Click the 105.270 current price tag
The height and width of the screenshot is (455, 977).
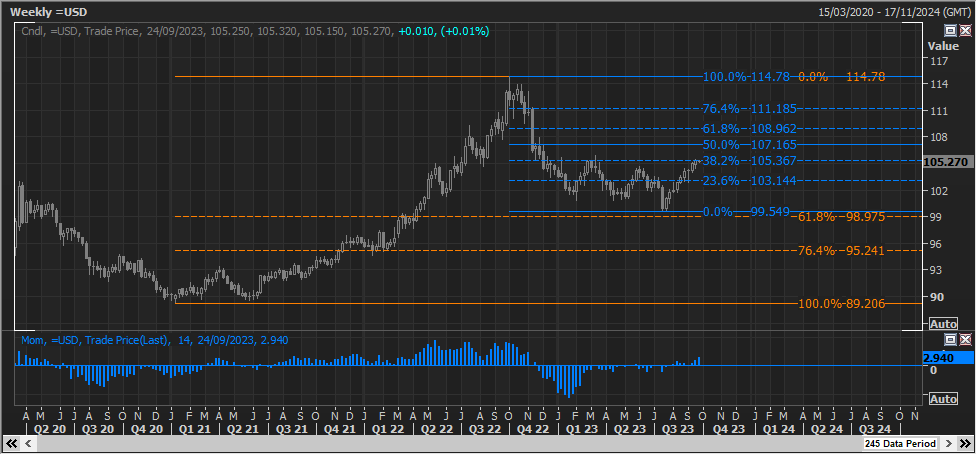click(x=946, y=162)
